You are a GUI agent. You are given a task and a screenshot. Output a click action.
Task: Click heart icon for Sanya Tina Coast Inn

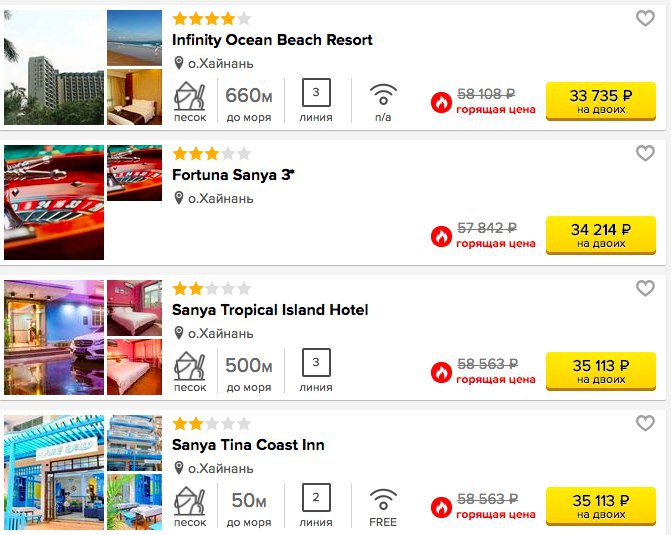click(x=645, y=423)
